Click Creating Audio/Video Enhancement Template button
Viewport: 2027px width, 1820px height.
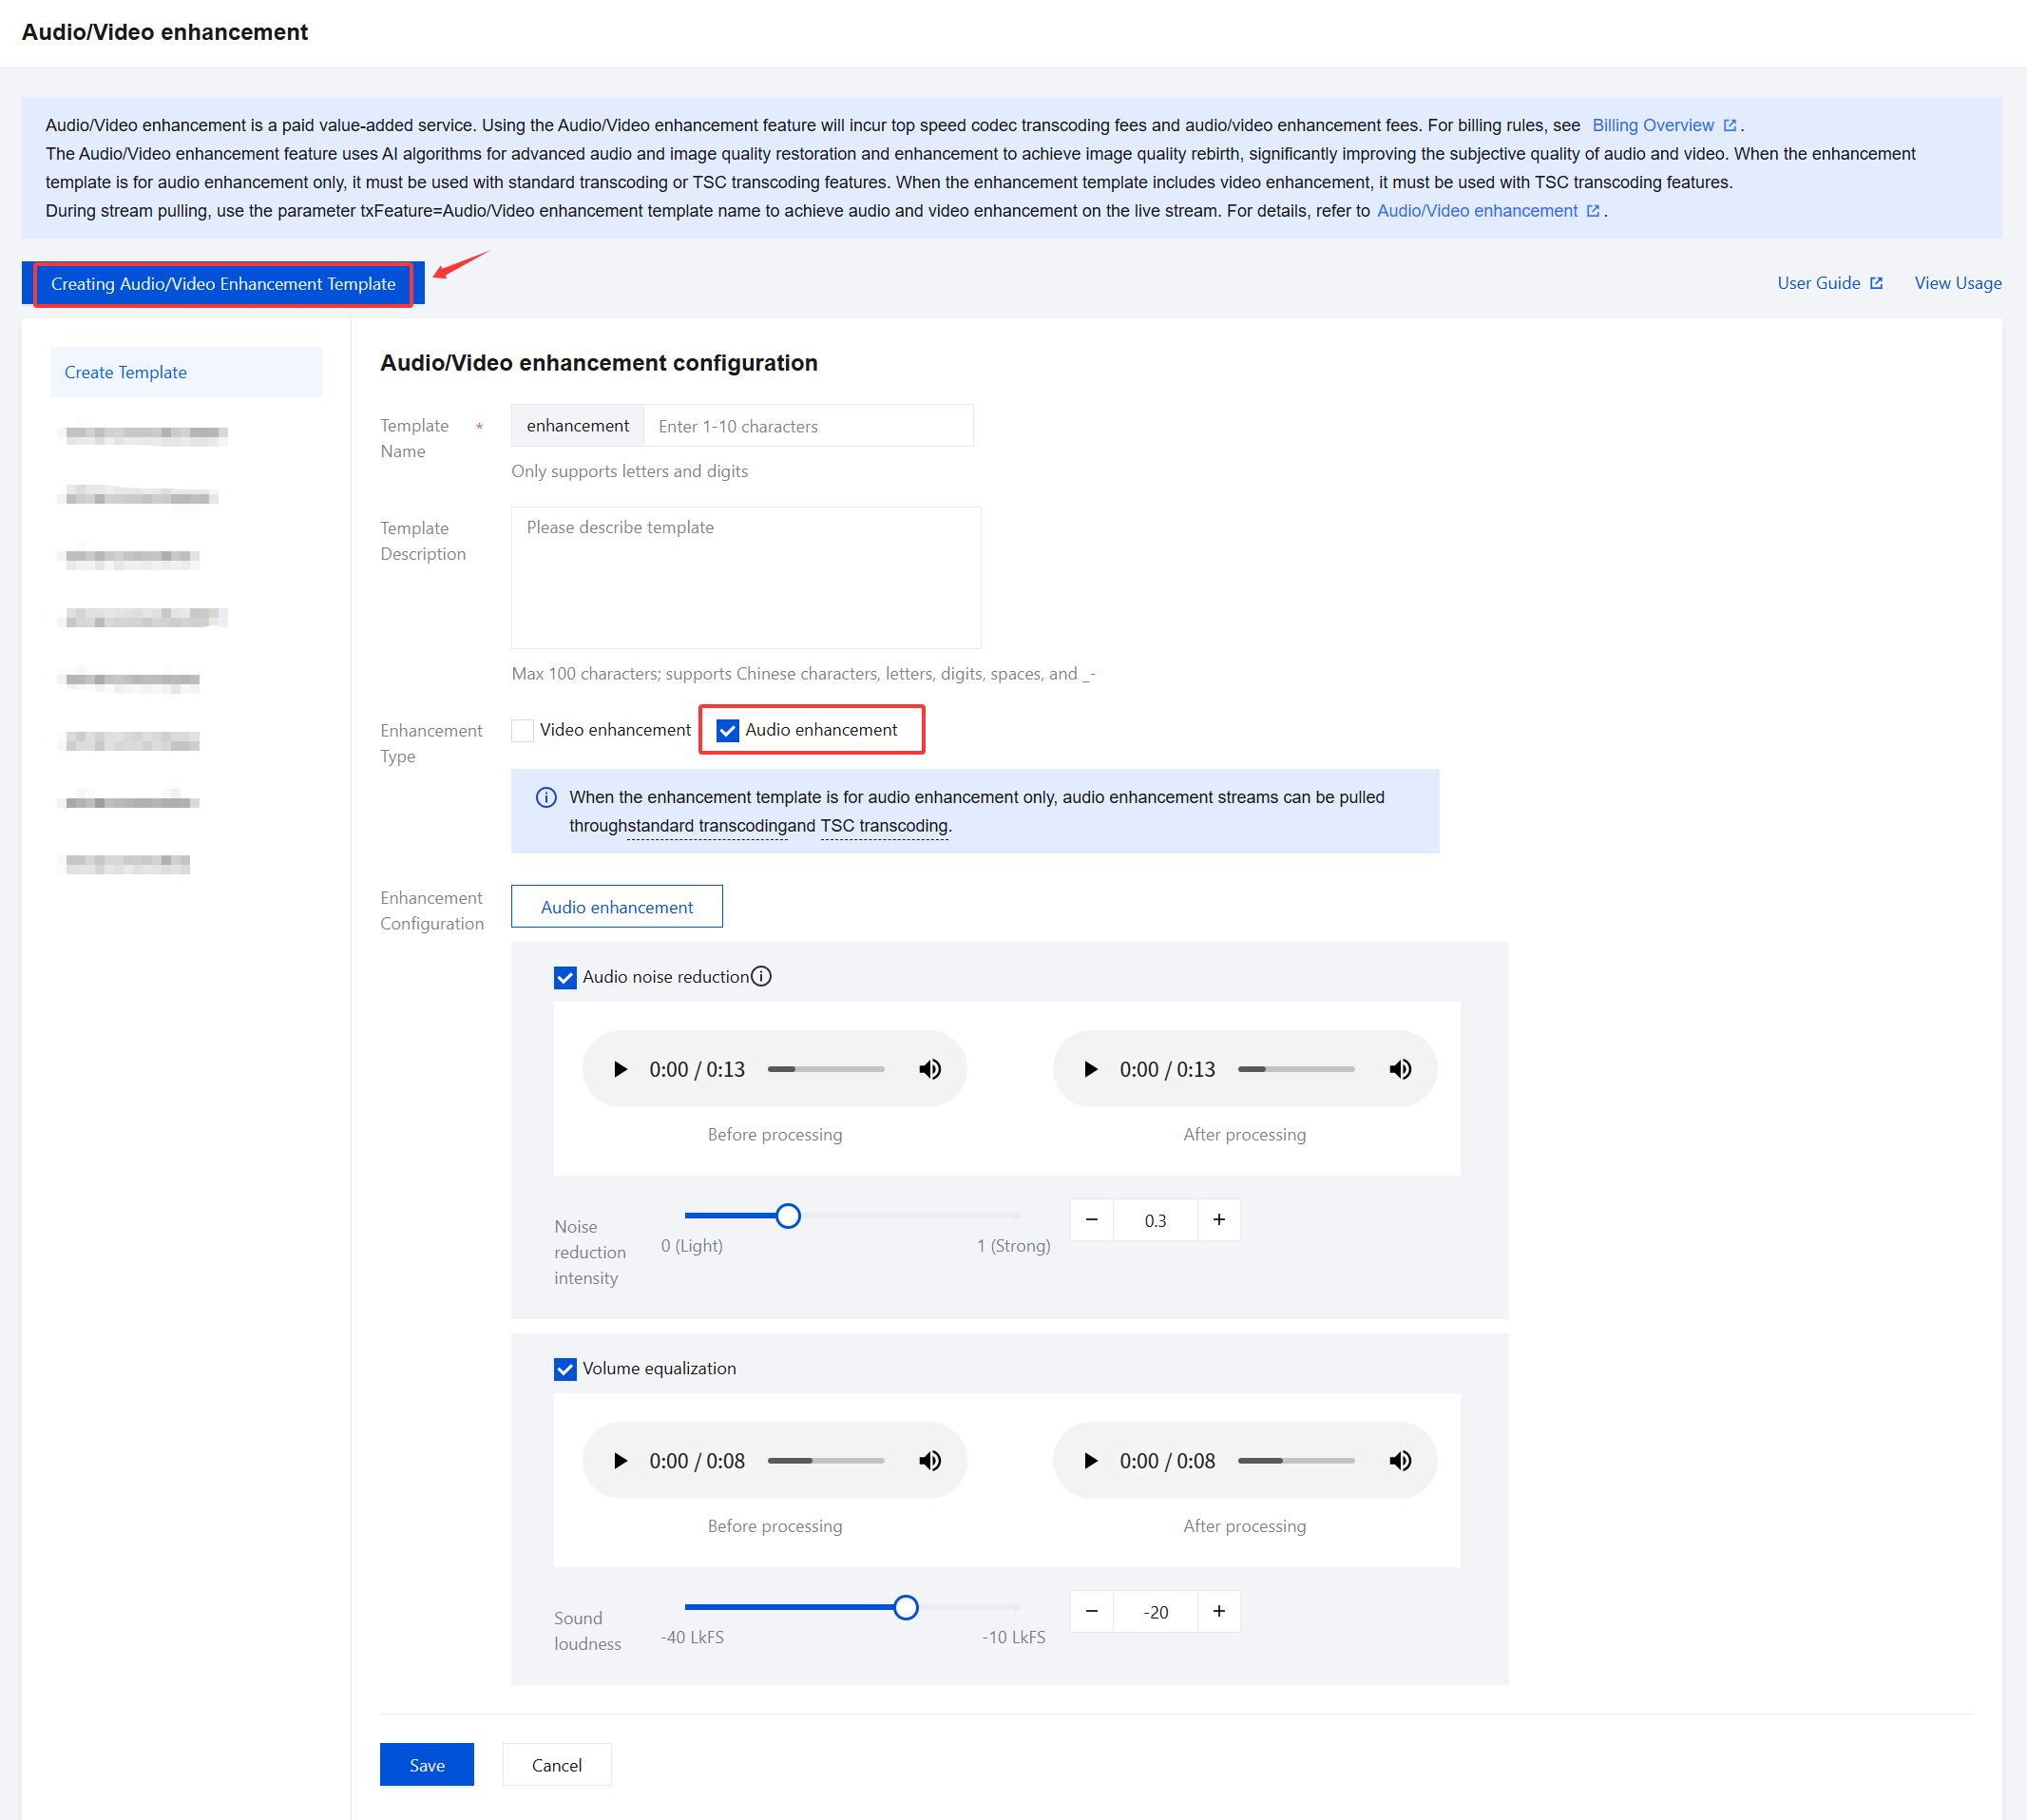(223, 284)
